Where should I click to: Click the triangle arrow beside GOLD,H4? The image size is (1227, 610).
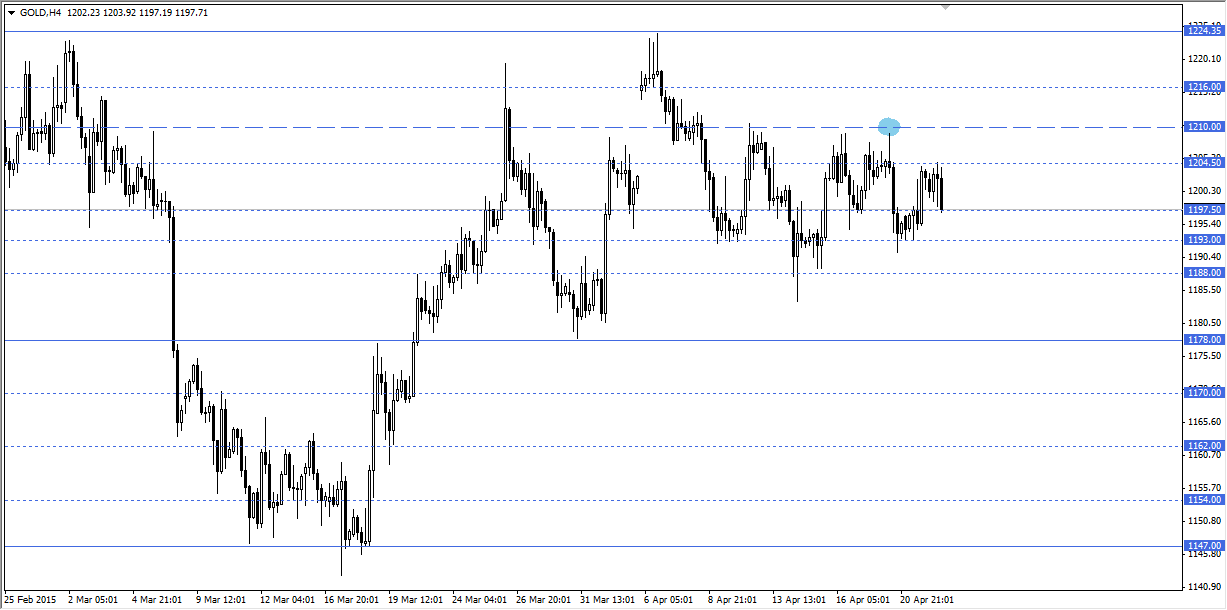pos(11,13)
